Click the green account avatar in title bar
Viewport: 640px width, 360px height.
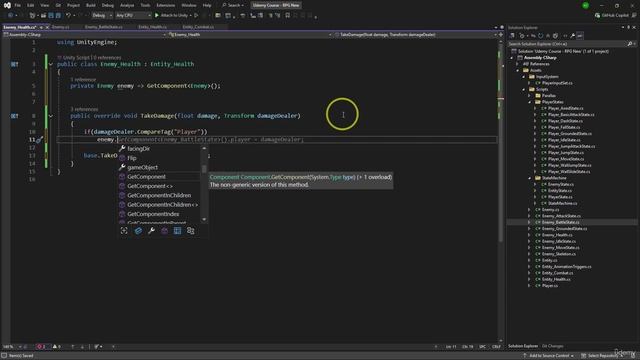[x=586, y=5]
